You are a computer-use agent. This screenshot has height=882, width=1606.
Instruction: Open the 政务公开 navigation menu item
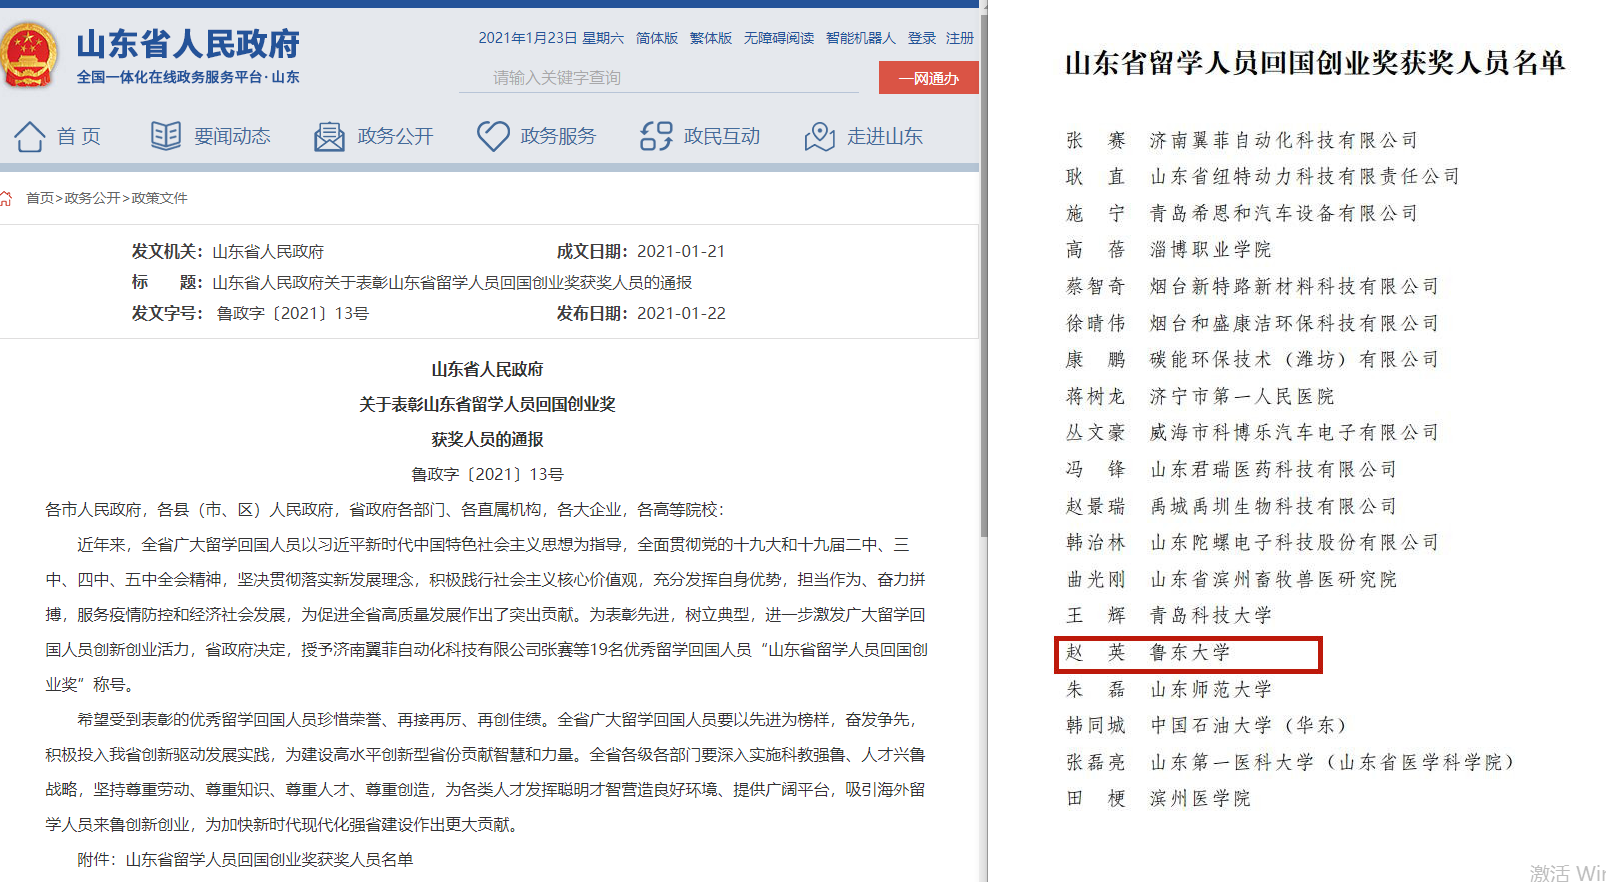click(x=395, y=136)
